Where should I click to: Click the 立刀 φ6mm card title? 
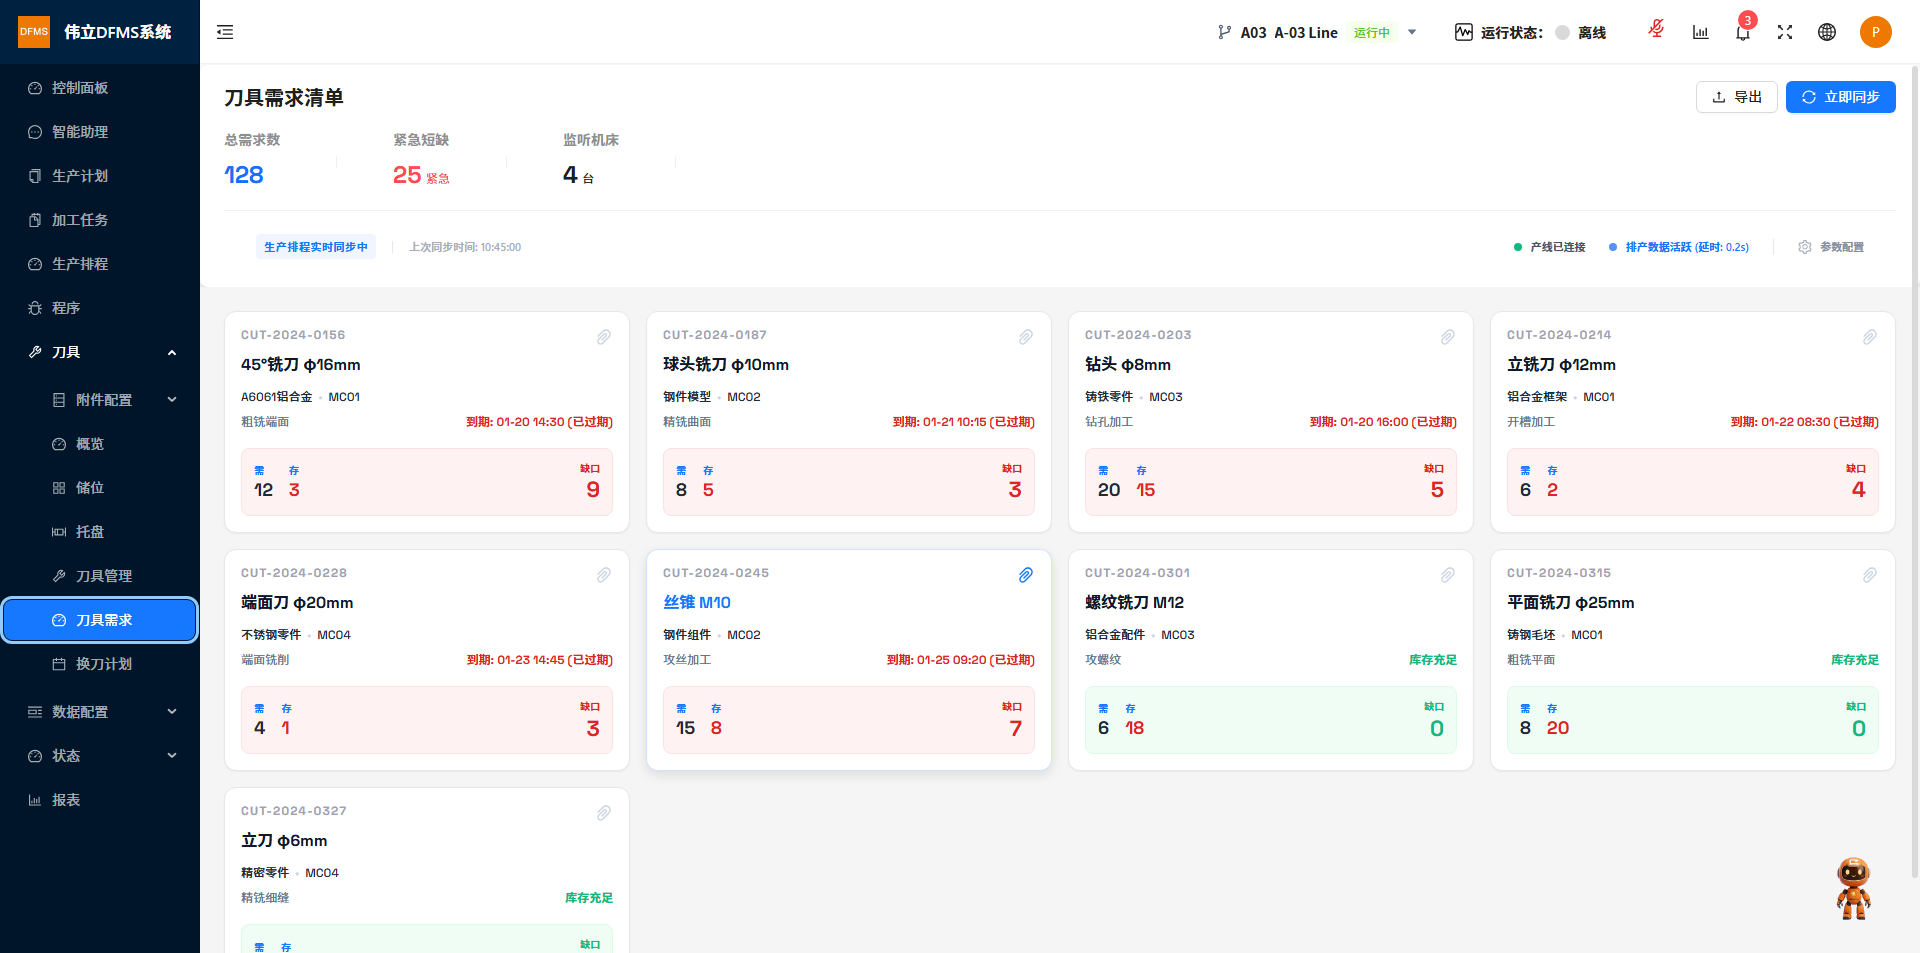coord(284,841)
